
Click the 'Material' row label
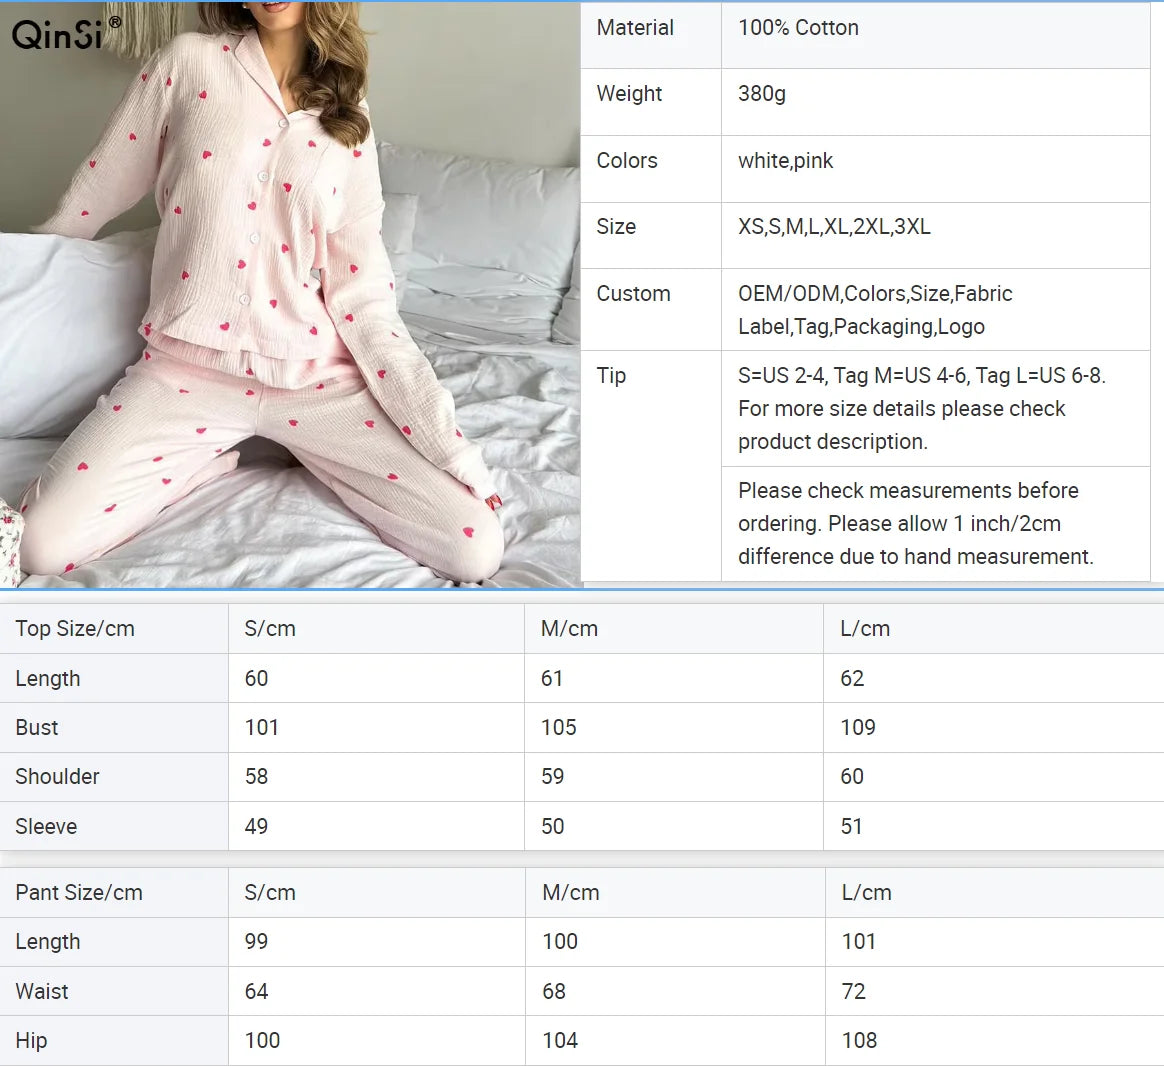tap(635, 28)
